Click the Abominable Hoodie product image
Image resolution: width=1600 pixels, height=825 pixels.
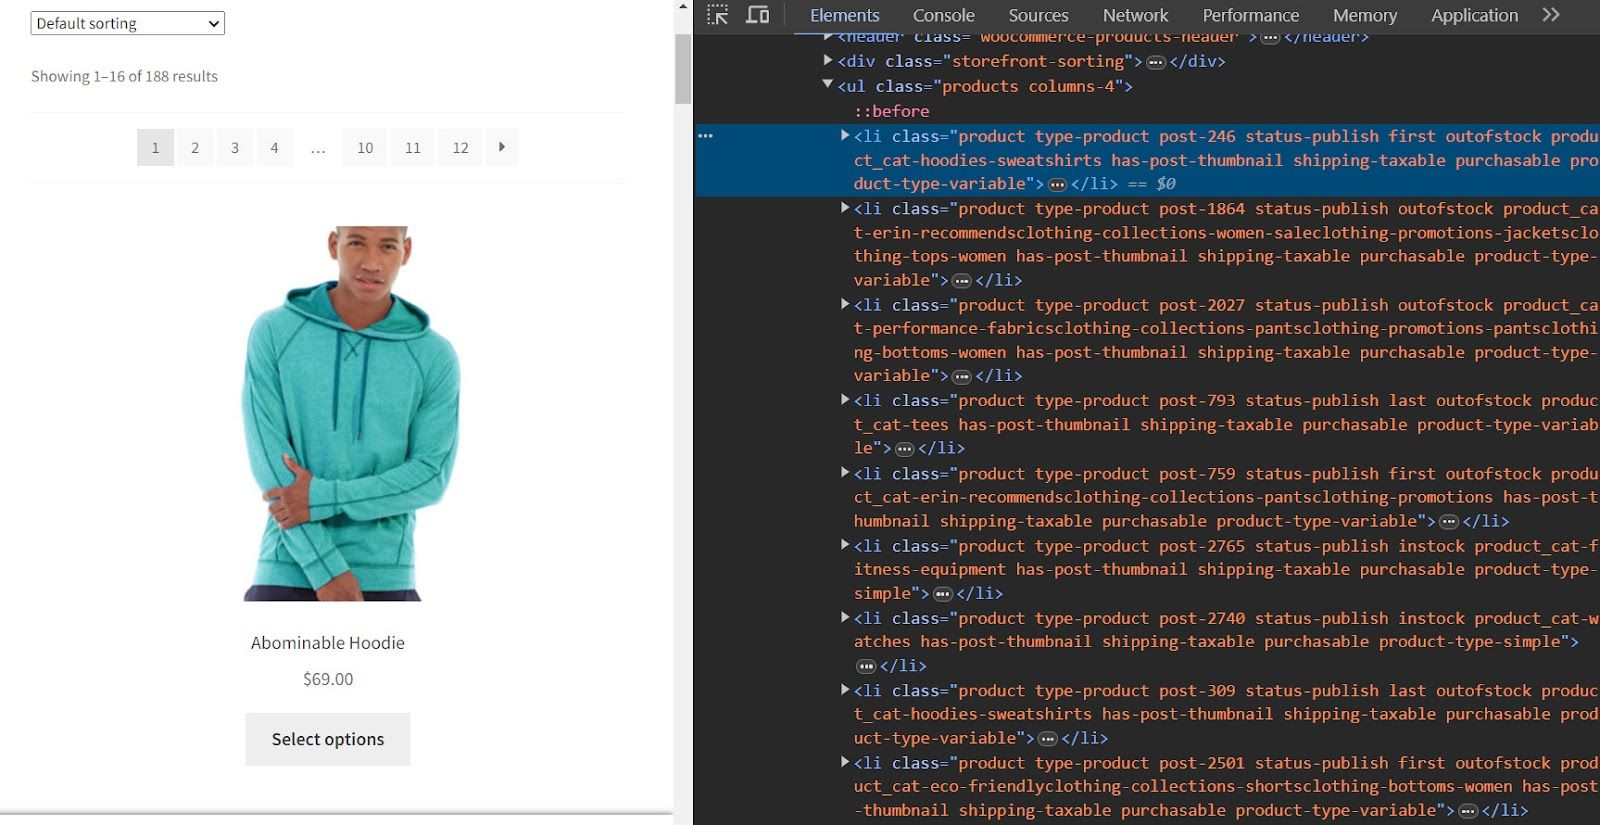(x=351, y=413)
